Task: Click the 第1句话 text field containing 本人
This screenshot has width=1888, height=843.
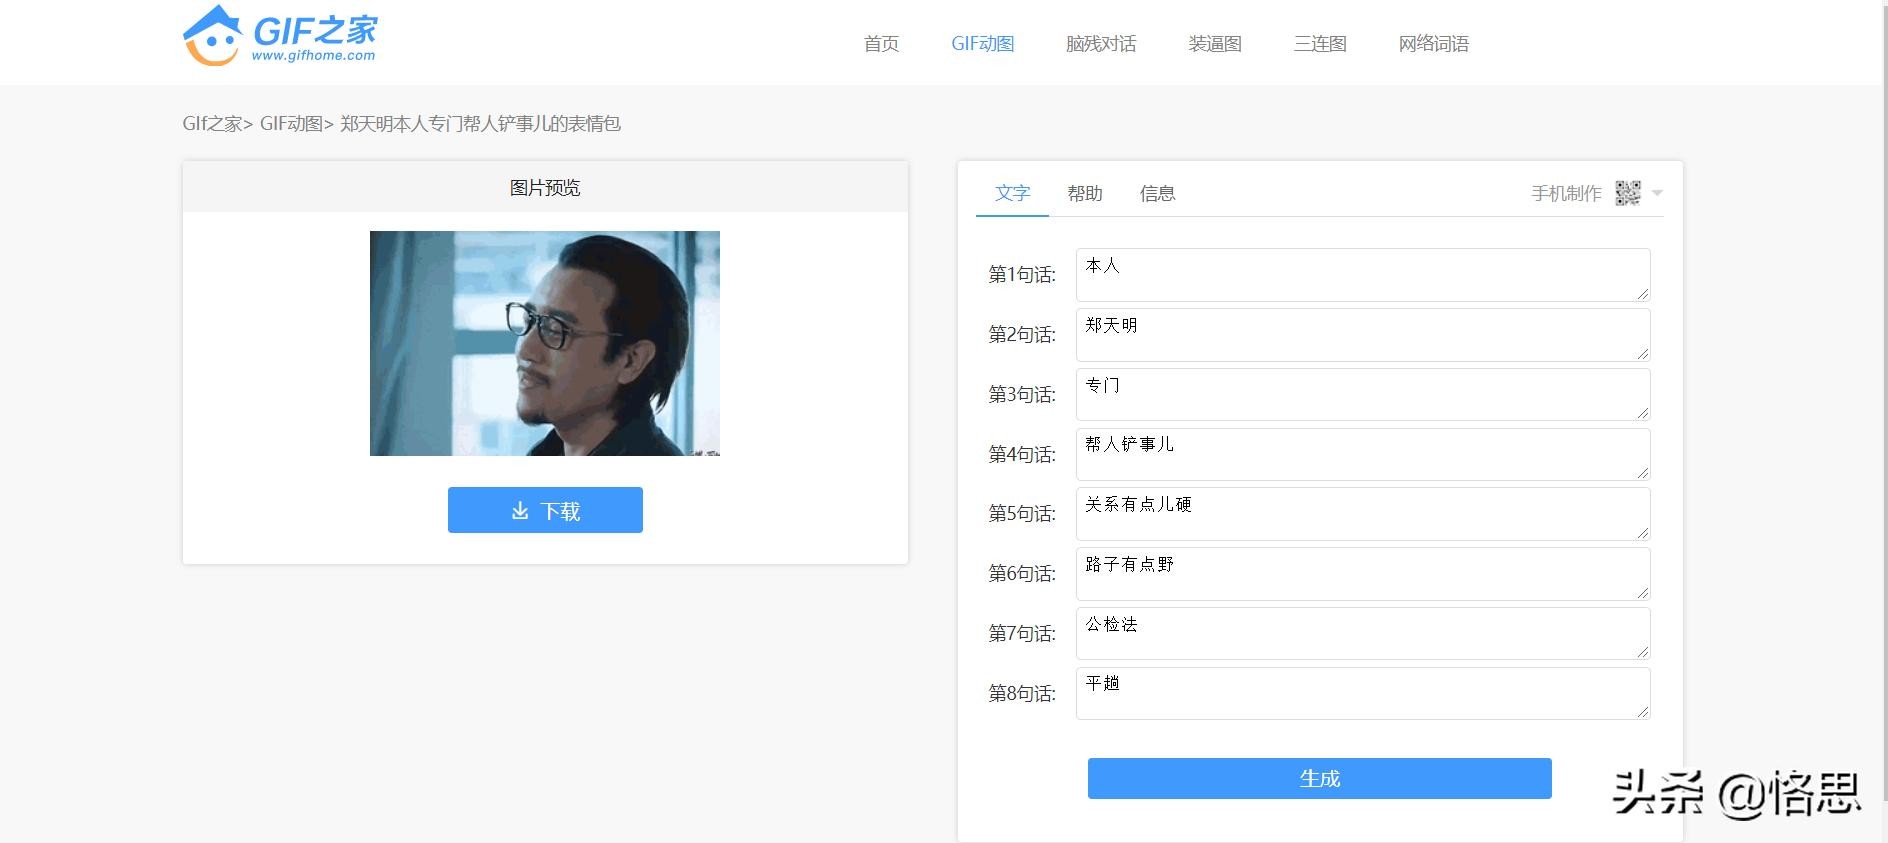Action: pos(1362,275)
